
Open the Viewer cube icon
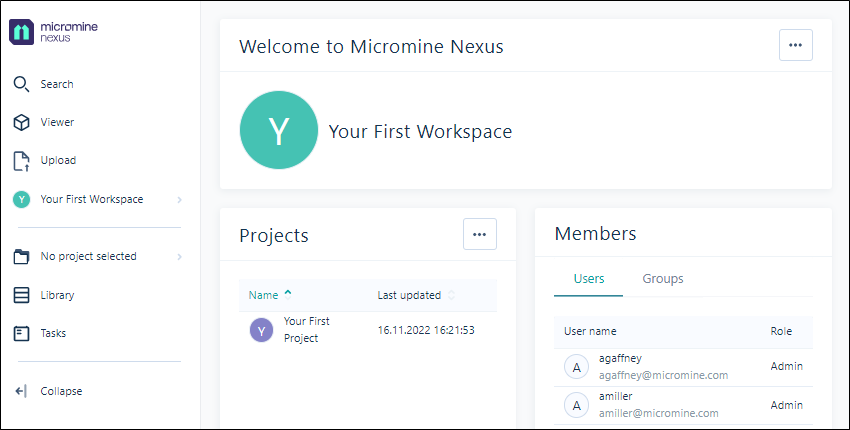point(21,123)
